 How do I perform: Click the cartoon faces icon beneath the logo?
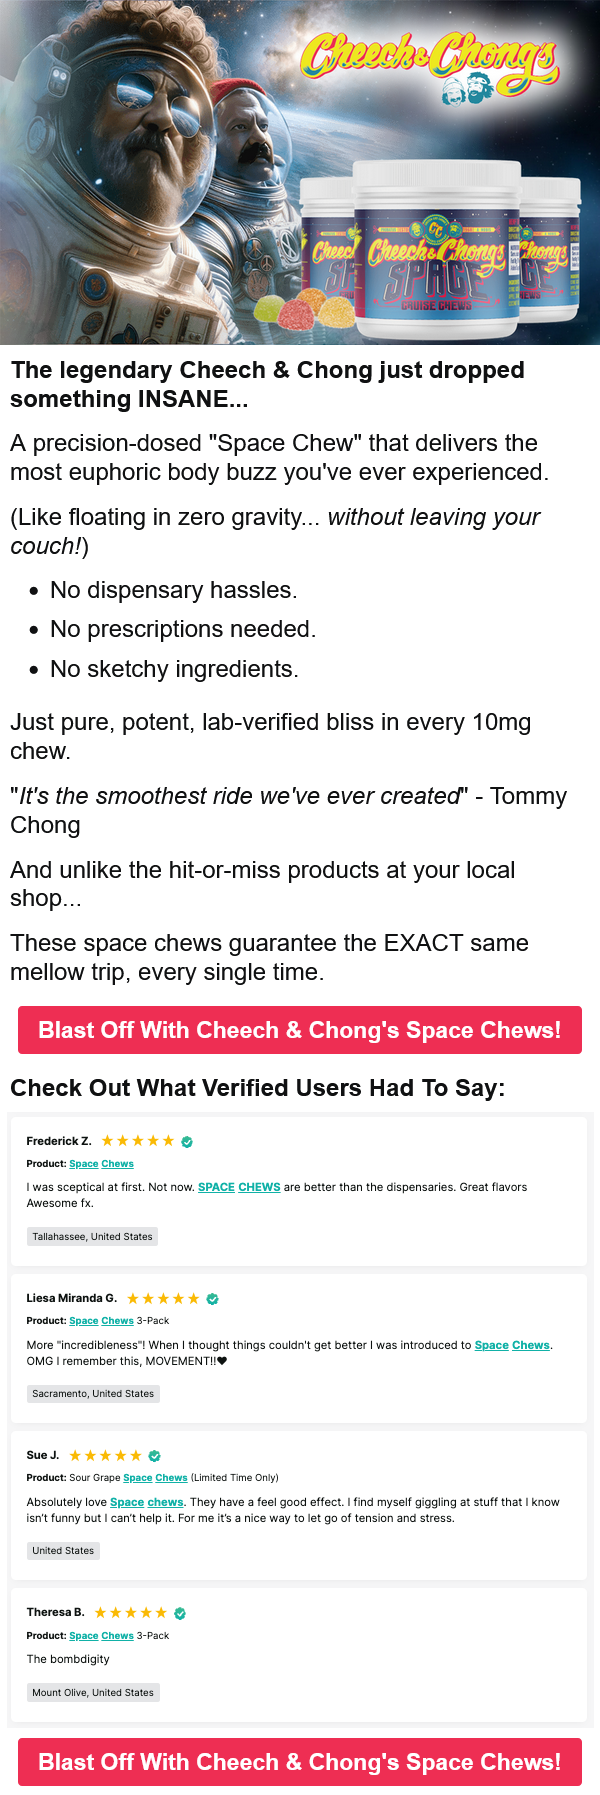[x=467, y=92]
